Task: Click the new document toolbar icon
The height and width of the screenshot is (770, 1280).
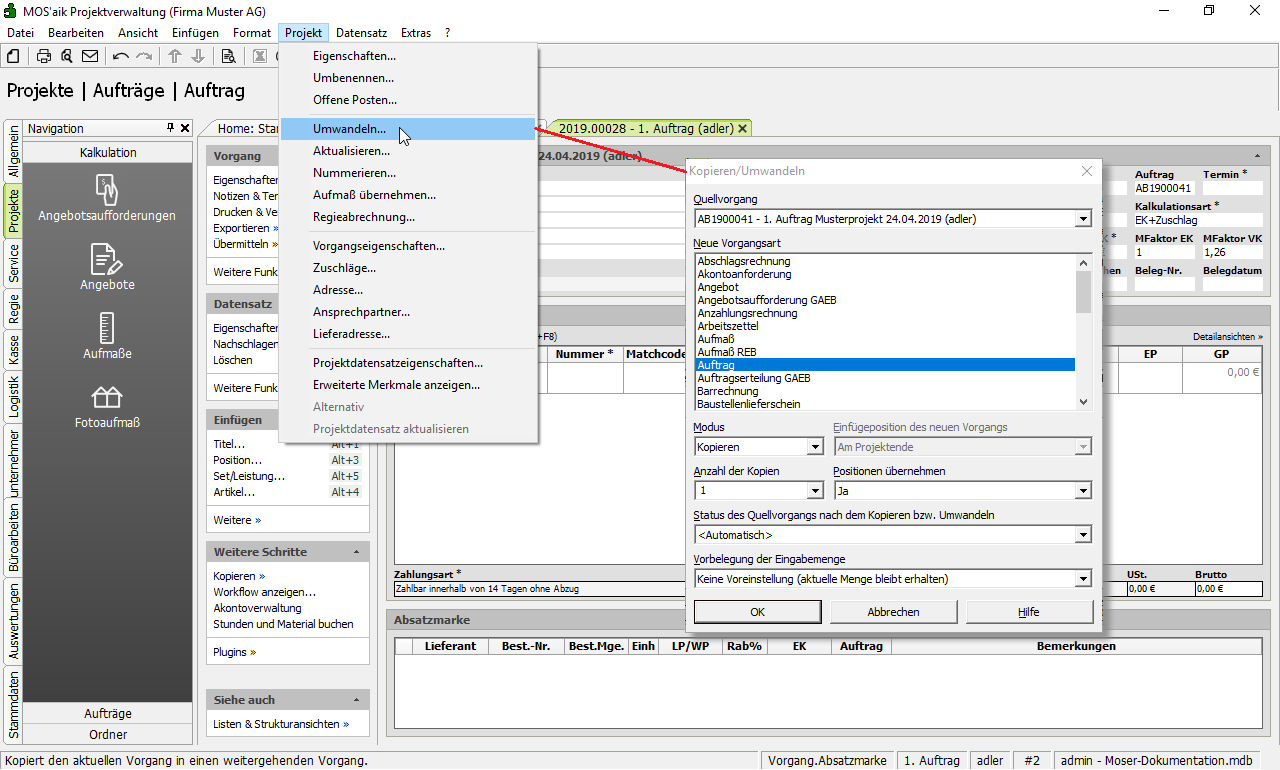Action: (12, 56)
